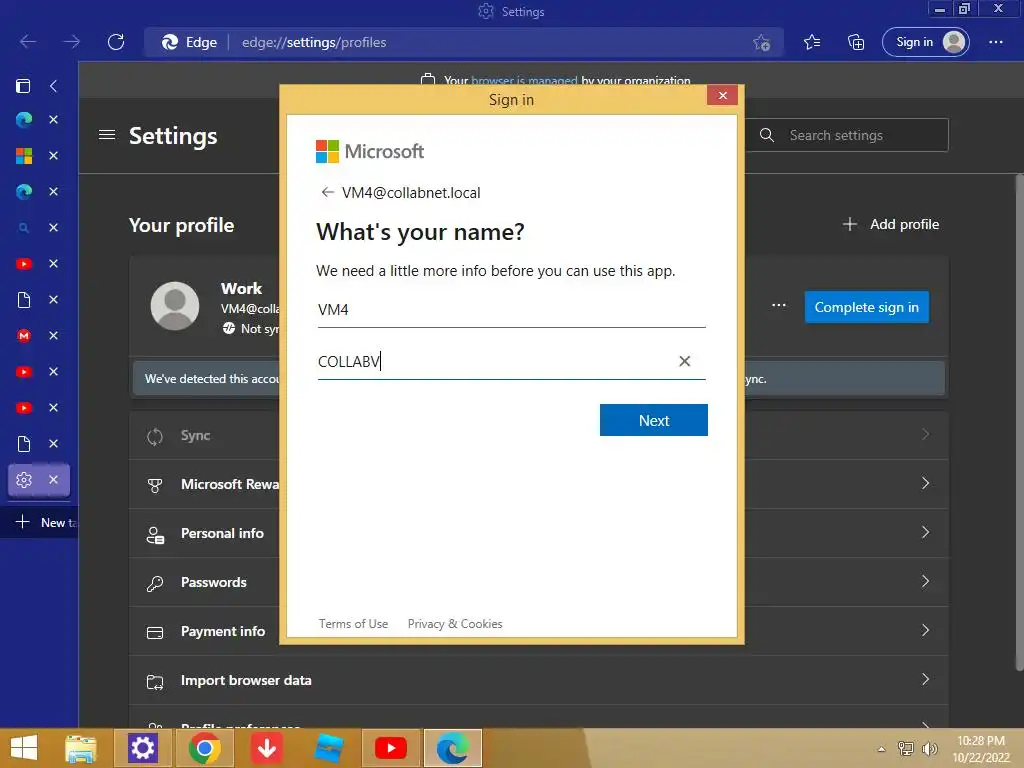Refresh the settings page
Viewport: 1024px width, 768px height.
pos(116,42)
